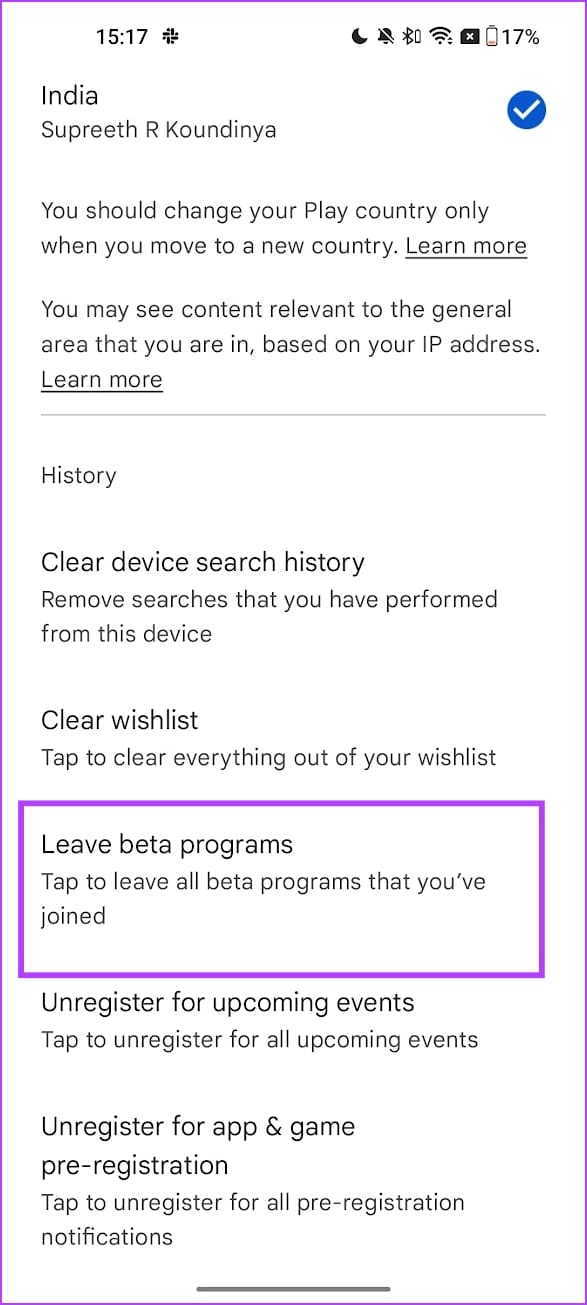
Task: Tap the Wi-Fi signal icon
Action: (x=440, y=37)
